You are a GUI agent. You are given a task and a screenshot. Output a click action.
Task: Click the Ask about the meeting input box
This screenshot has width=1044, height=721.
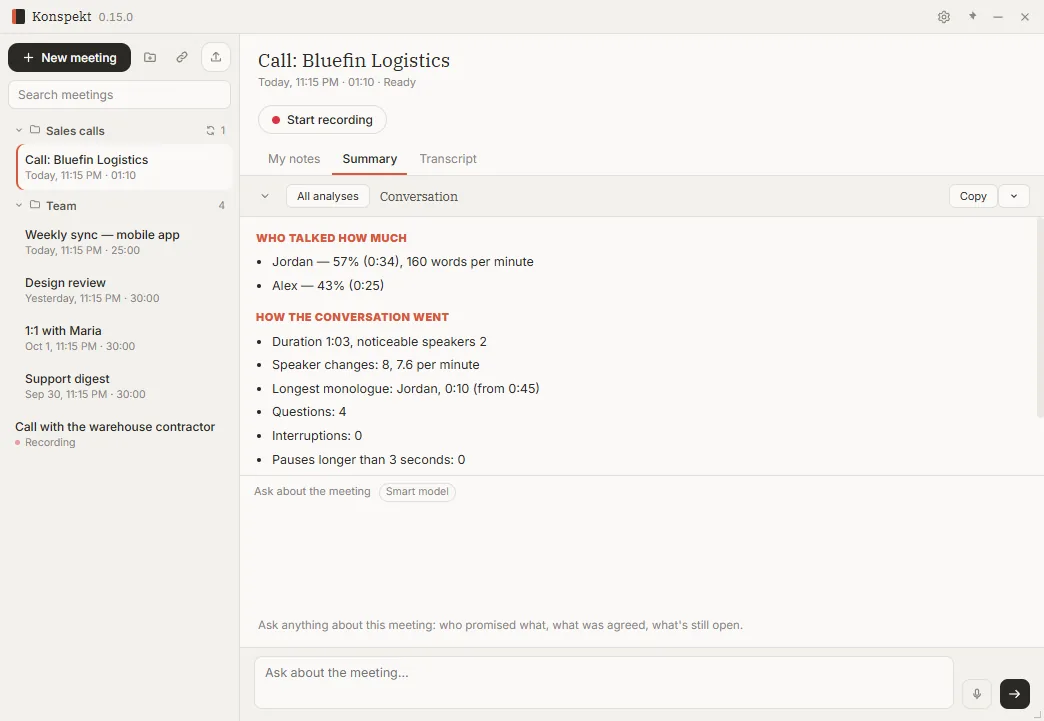[603, 682]
